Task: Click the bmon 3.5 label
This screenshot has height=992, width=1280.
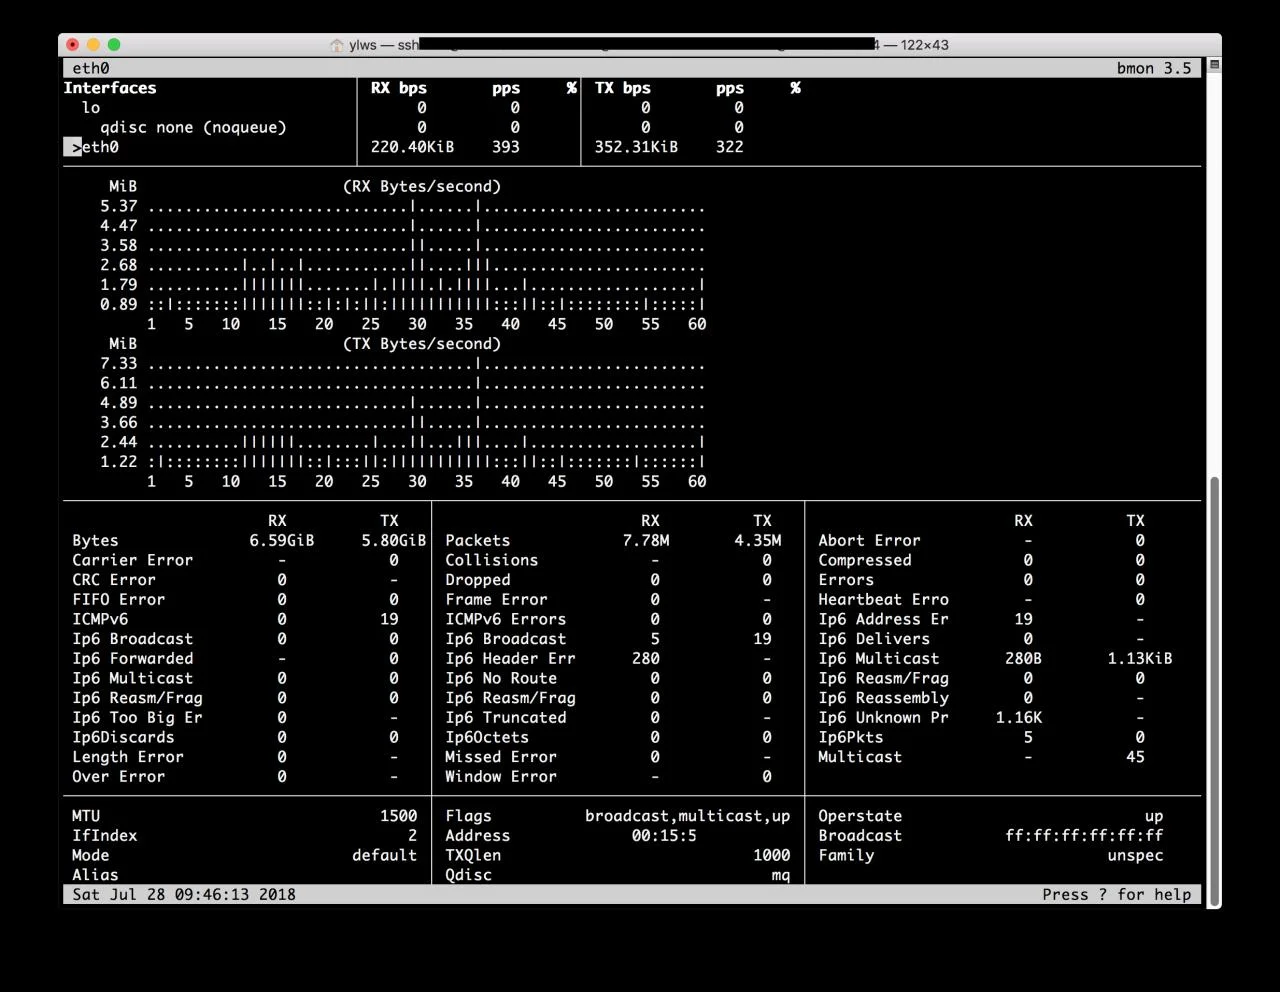Action: pyautogui.click(x=1154, y=68)
